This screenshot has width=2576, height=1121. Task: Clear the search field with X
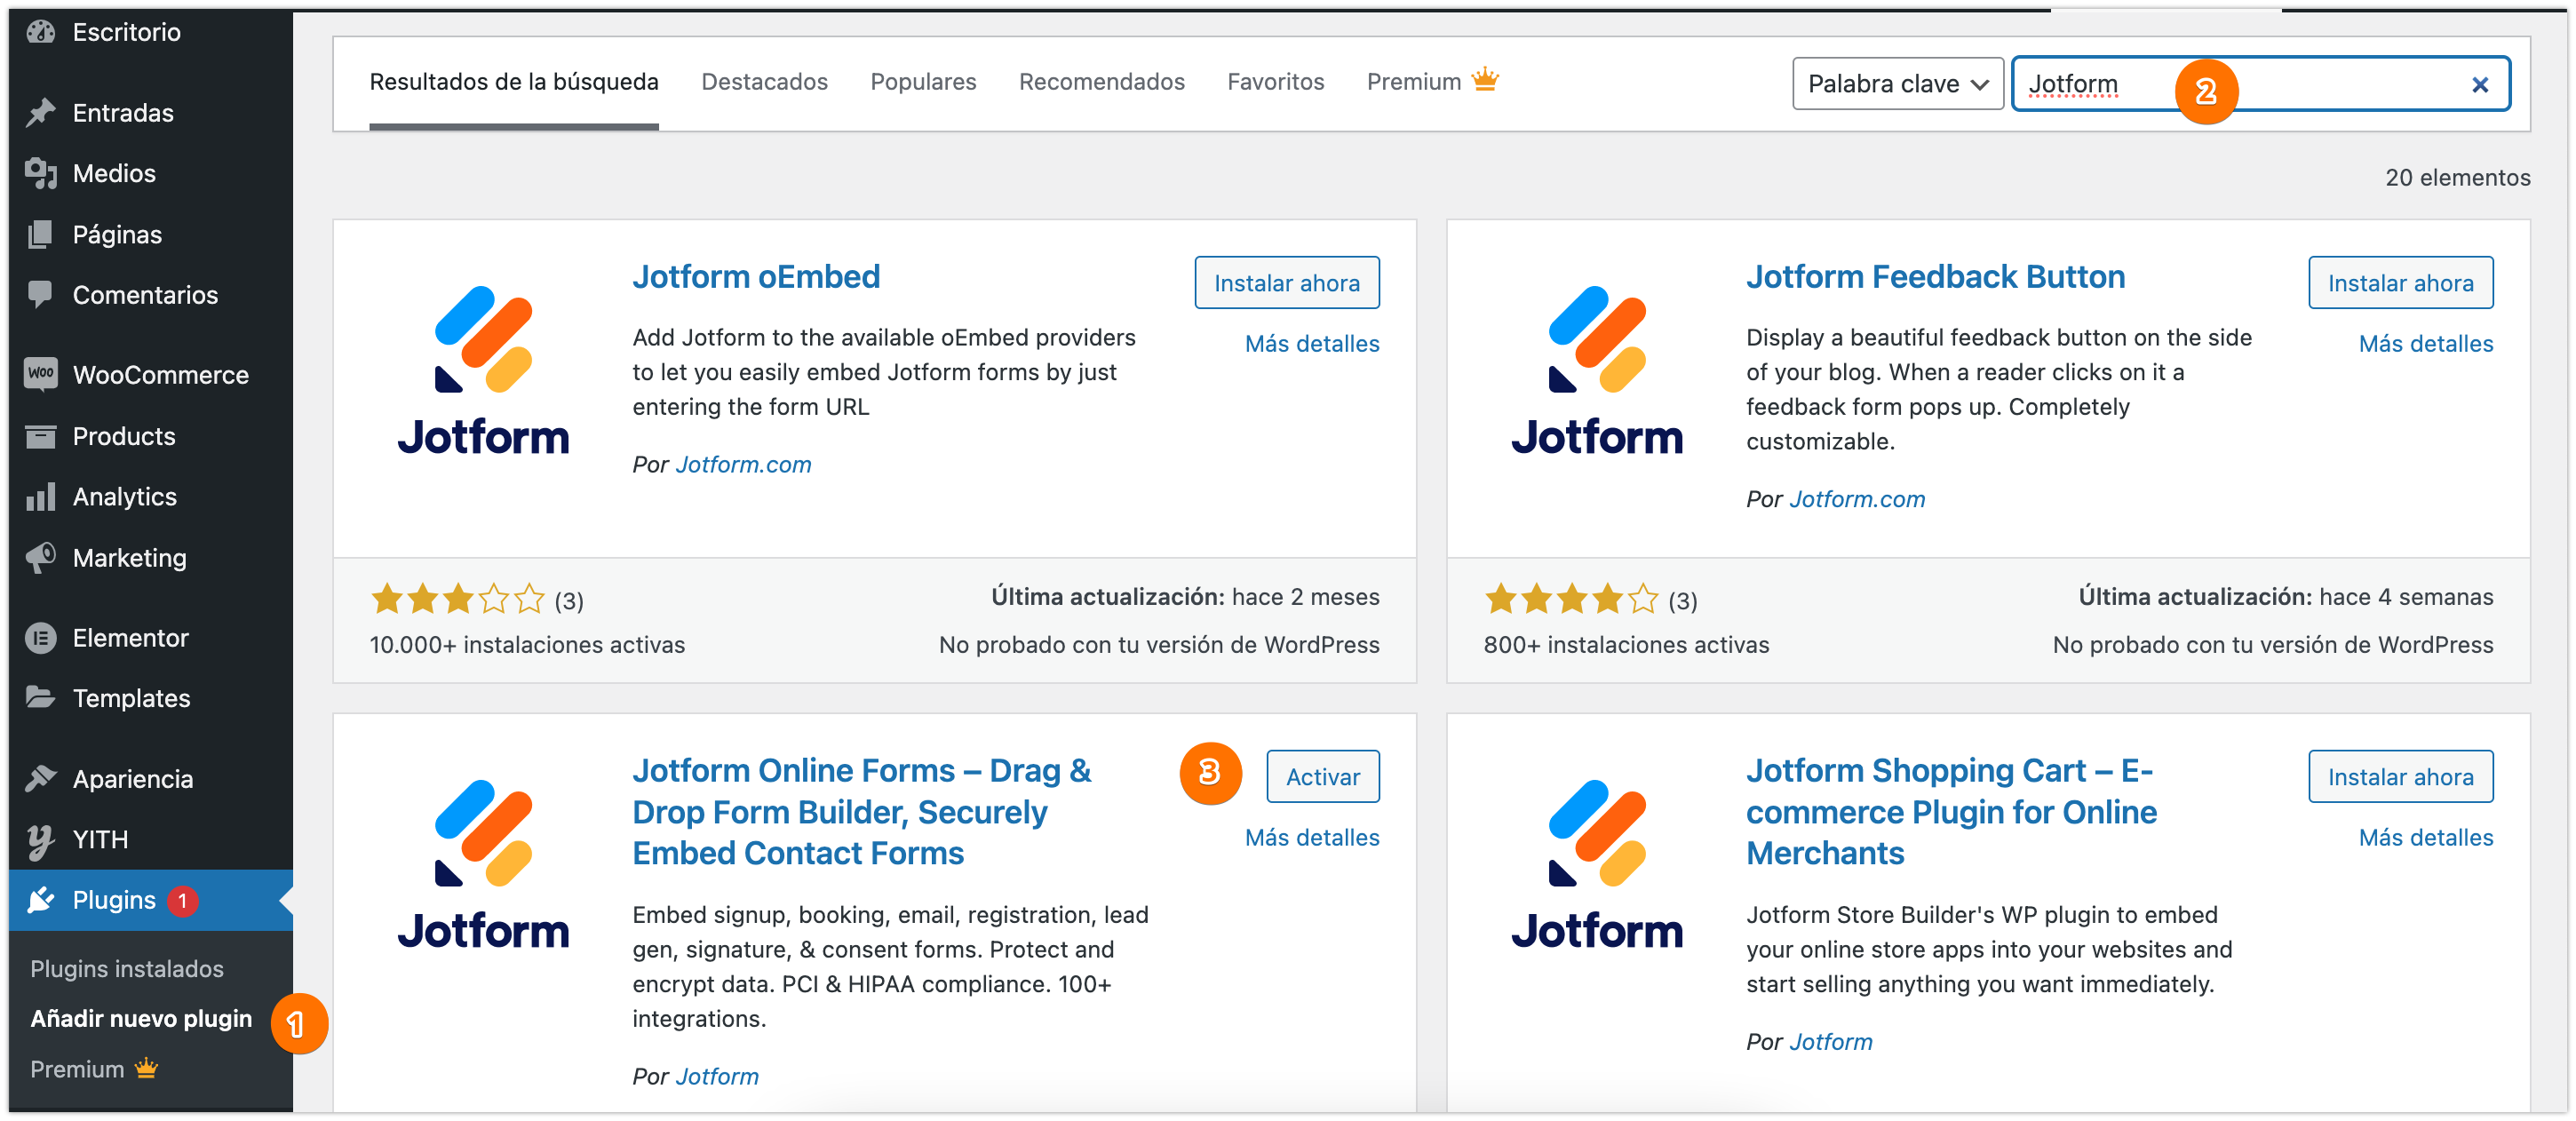2479,85
